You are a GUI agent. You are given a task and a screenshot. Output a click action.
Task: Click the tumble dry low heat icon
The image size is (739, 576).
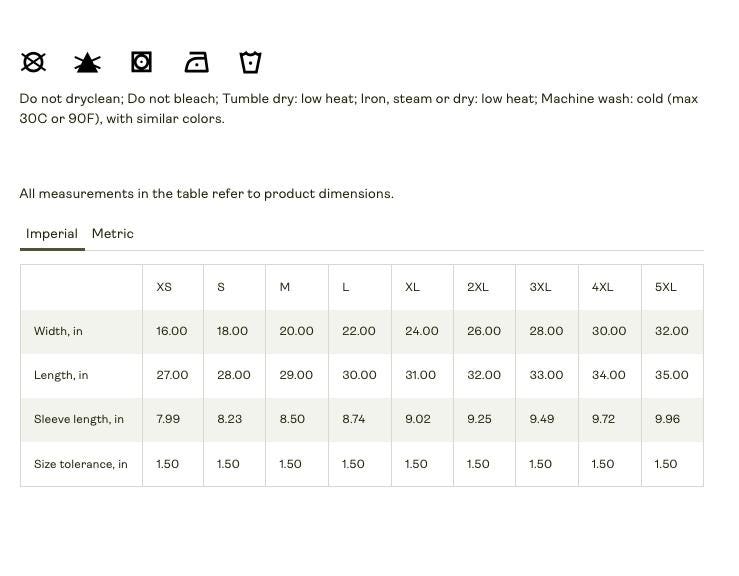pyautogui.click(x=141, y=62)
